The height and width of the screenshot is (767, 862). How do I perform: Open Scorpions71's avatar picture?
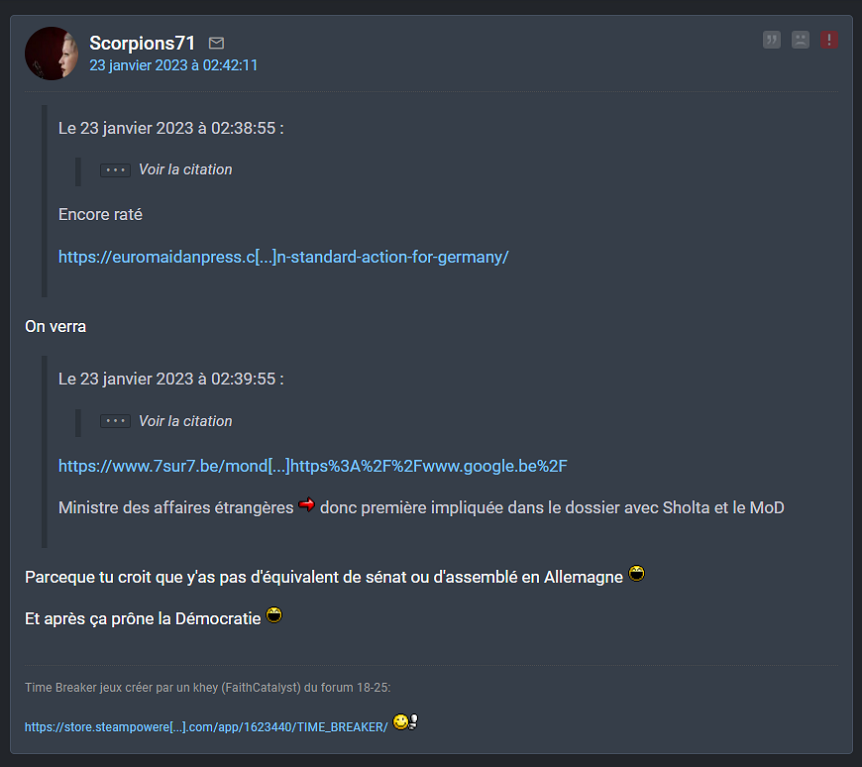(x=51, y=53)
